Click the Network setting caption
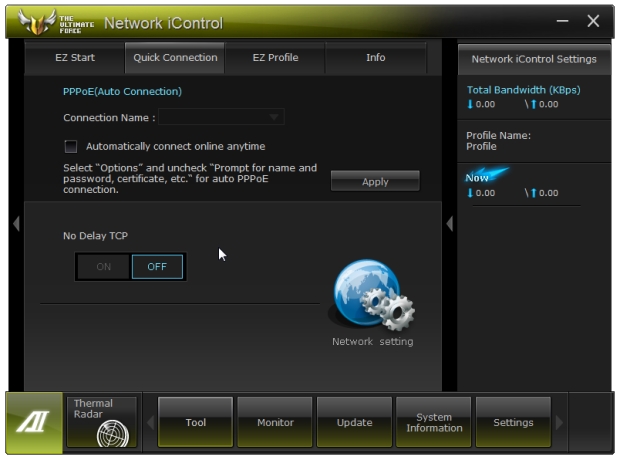 click(x=372, y=342)
